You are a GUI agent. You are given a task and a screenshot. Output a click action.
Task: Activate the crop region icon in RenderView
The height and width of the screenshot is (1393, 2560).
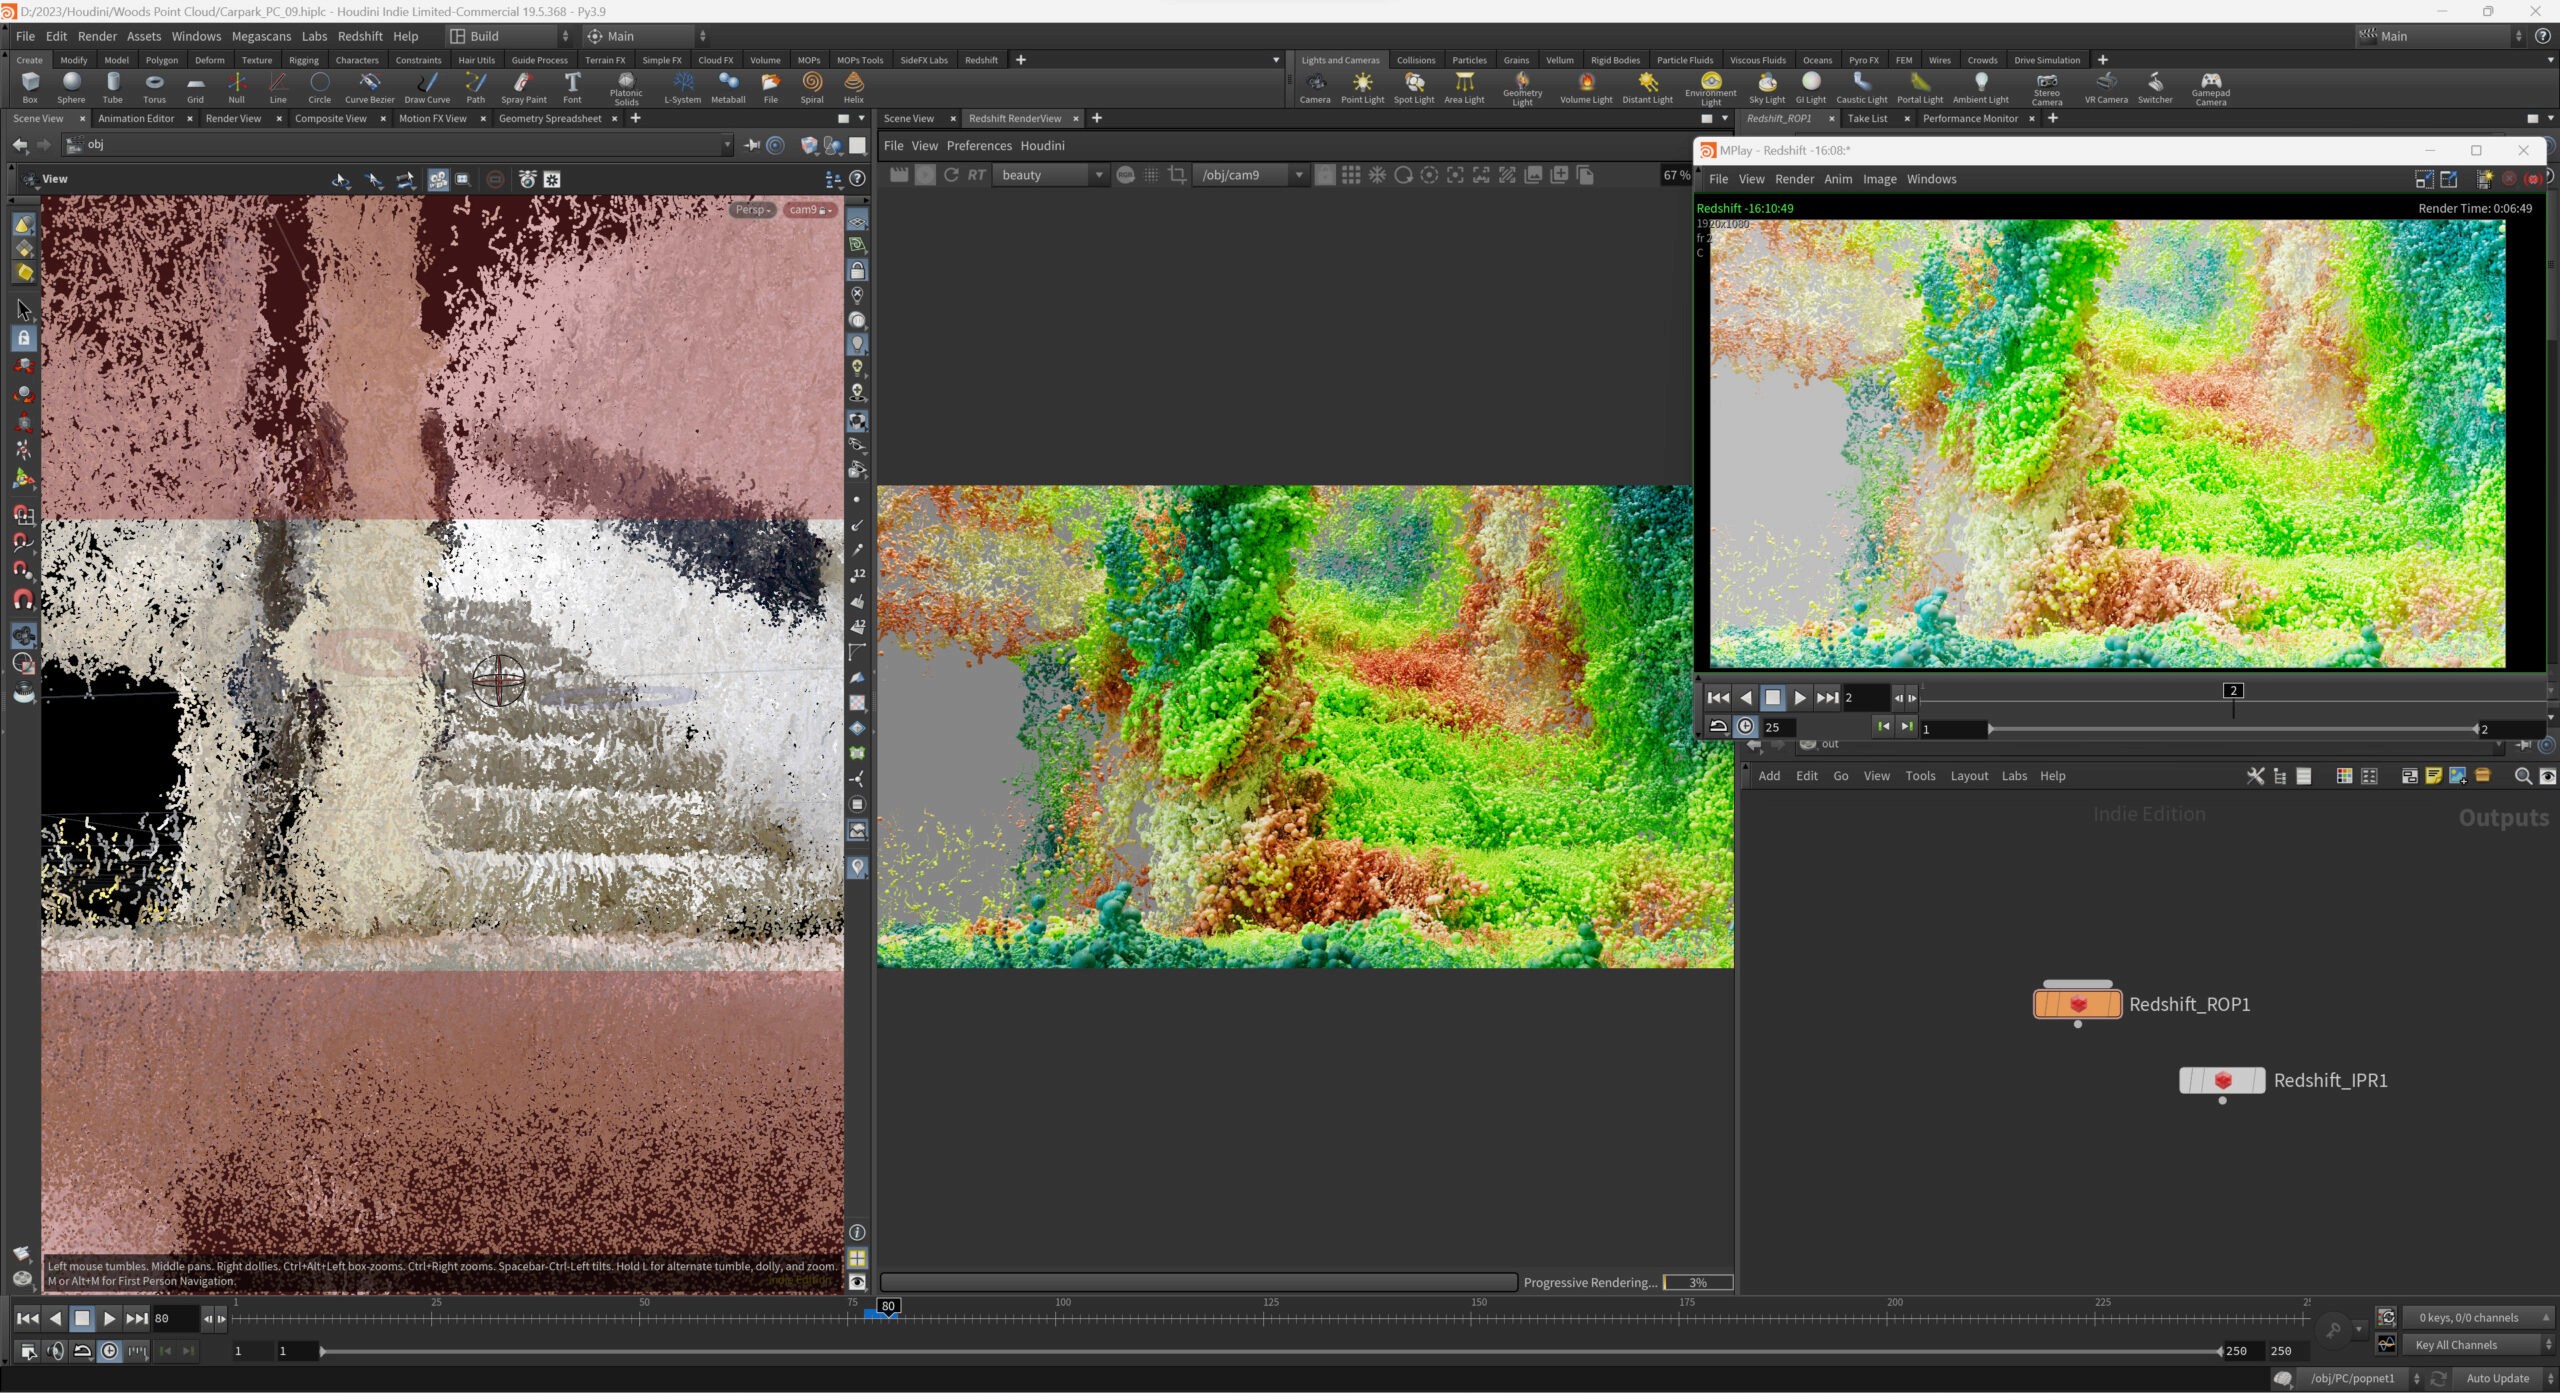[x=1177, y=175]
